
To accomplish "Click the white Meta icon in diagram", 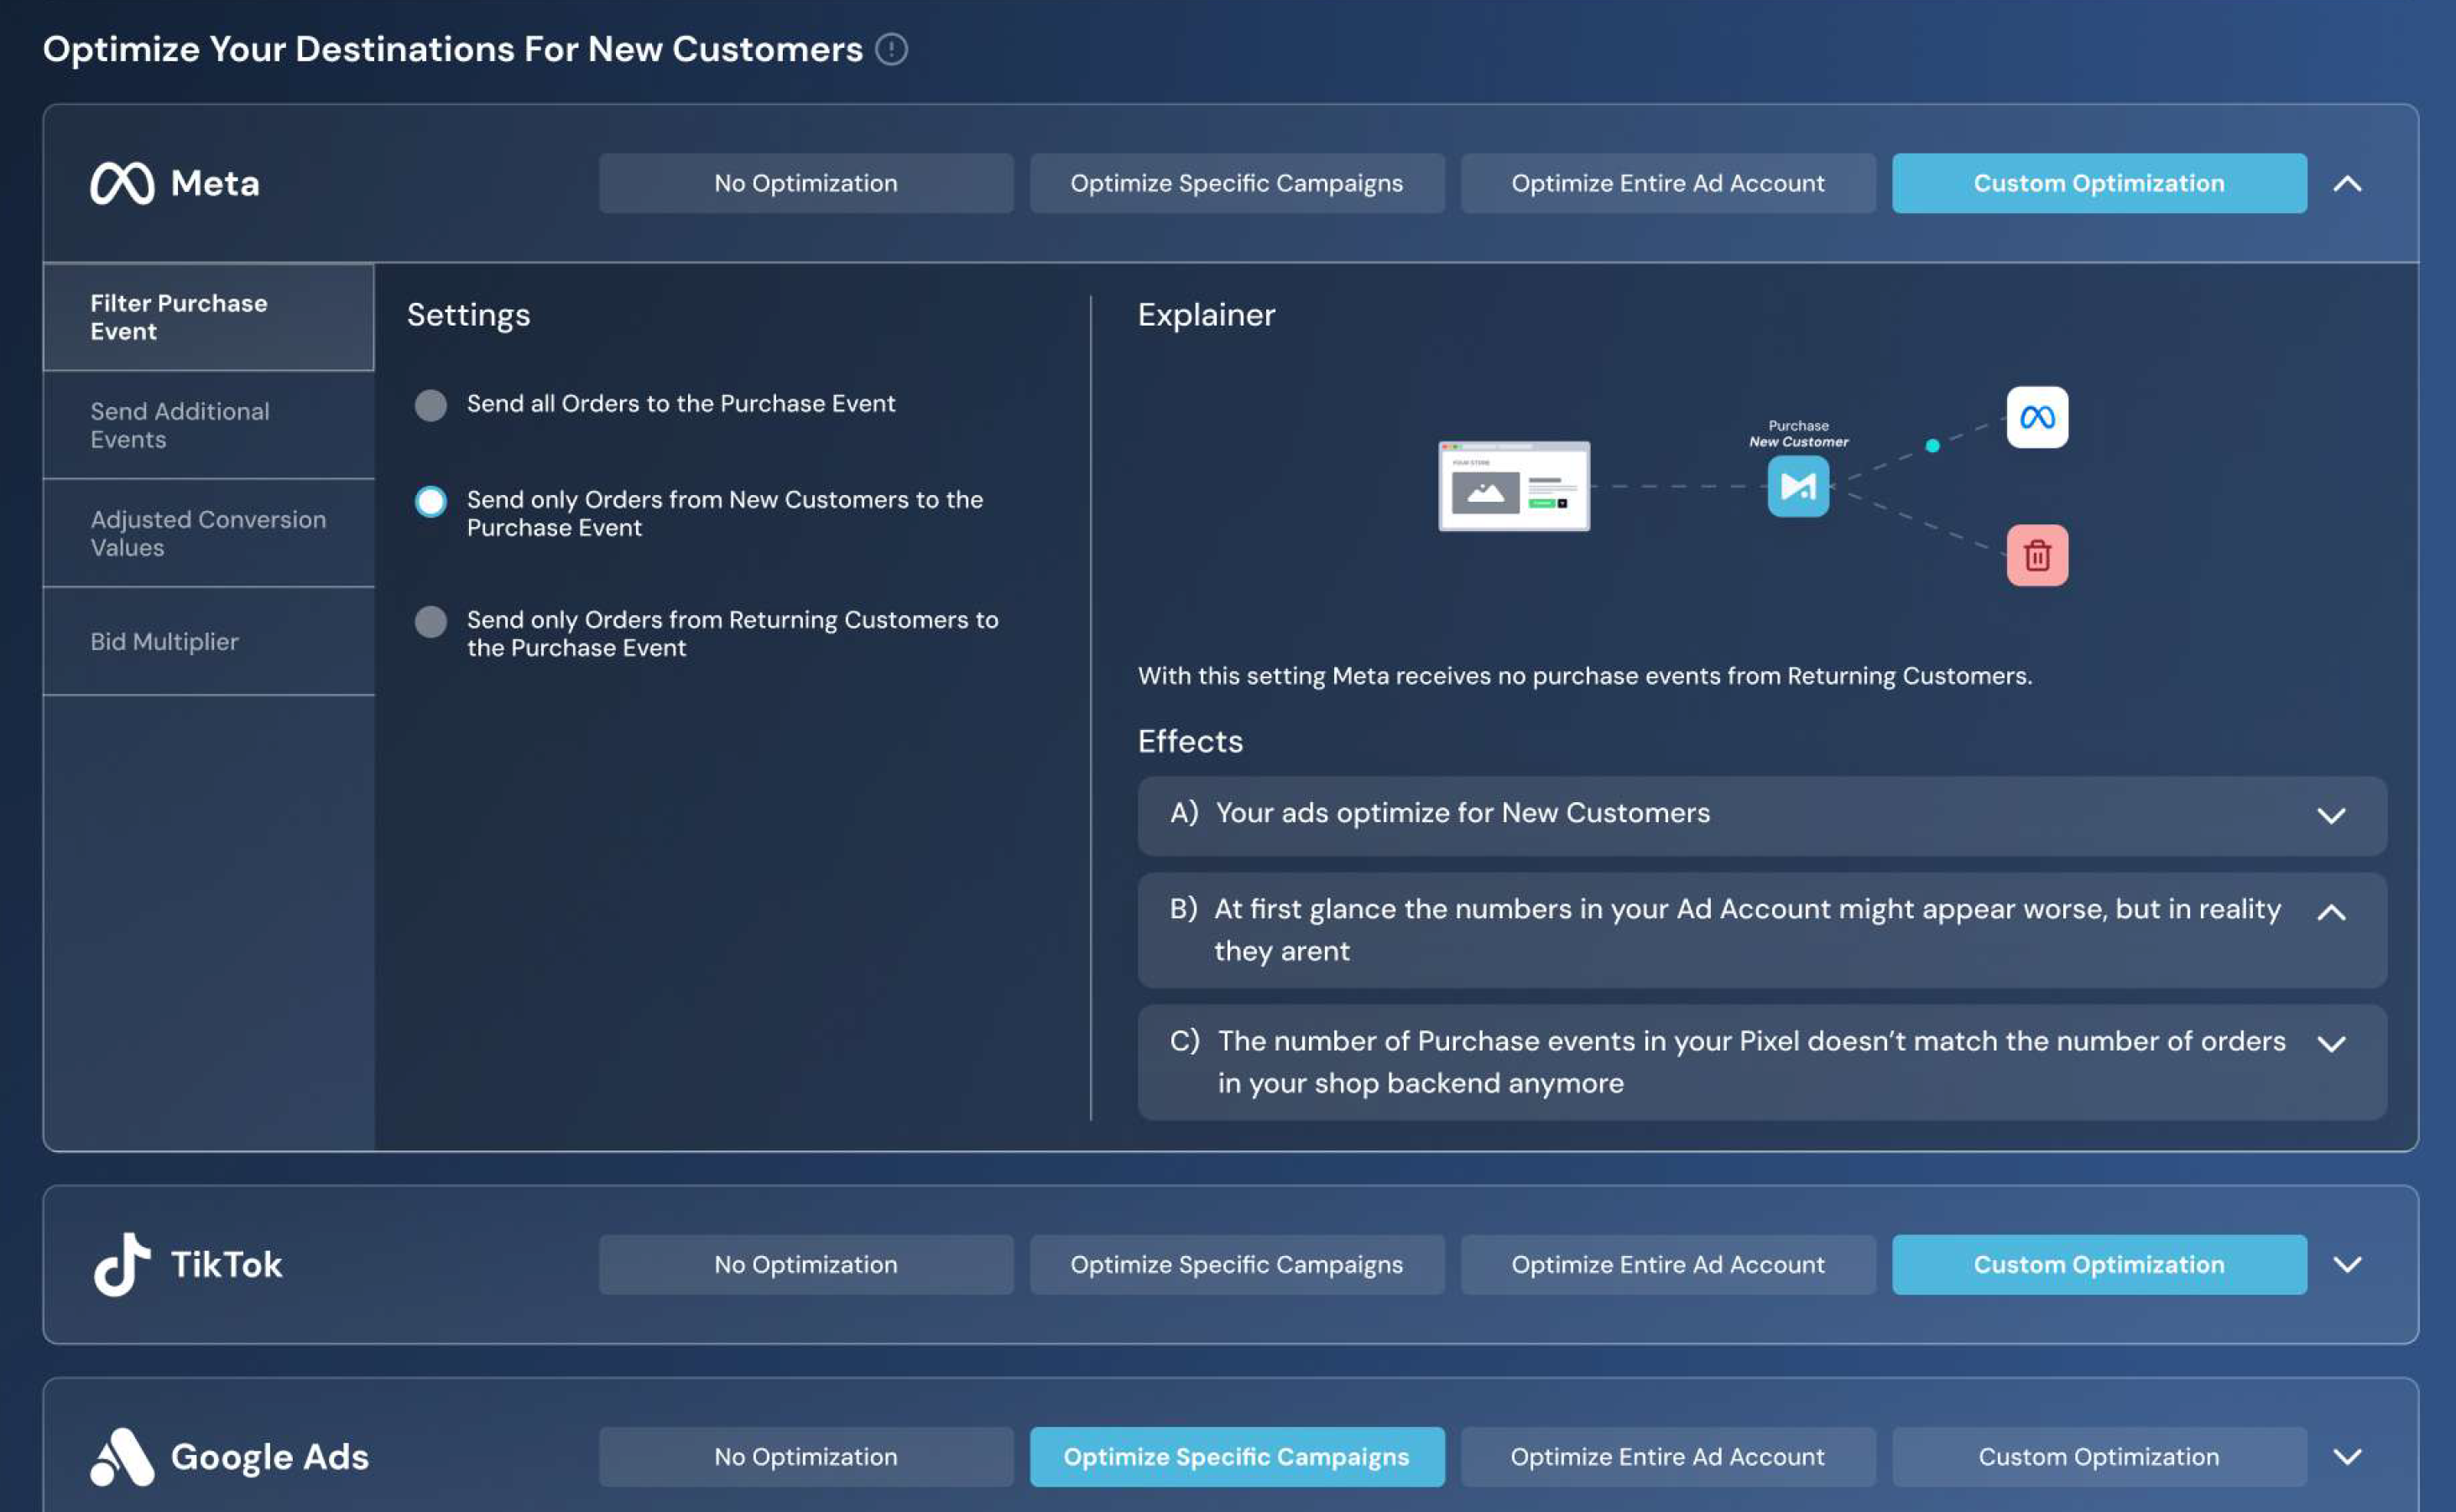I will [2037, 417].
